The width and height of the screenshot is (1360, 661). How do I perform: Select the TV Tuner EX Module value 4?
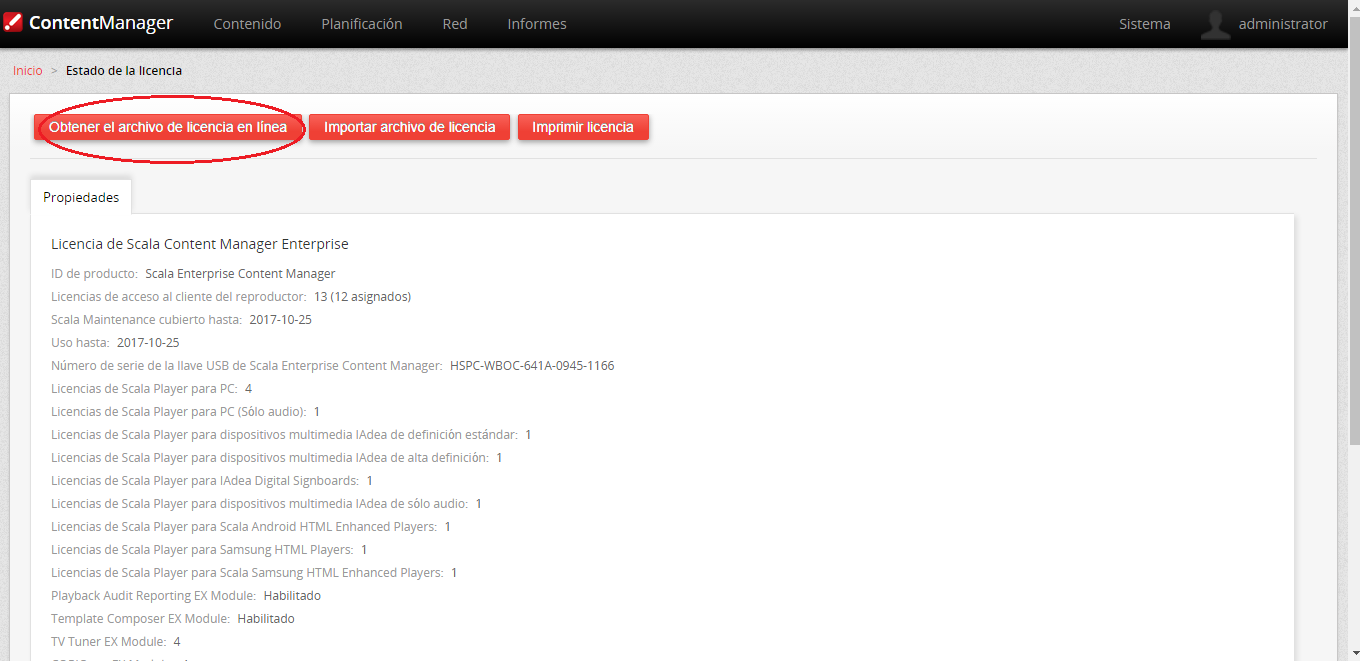click(x=177, y=642)
